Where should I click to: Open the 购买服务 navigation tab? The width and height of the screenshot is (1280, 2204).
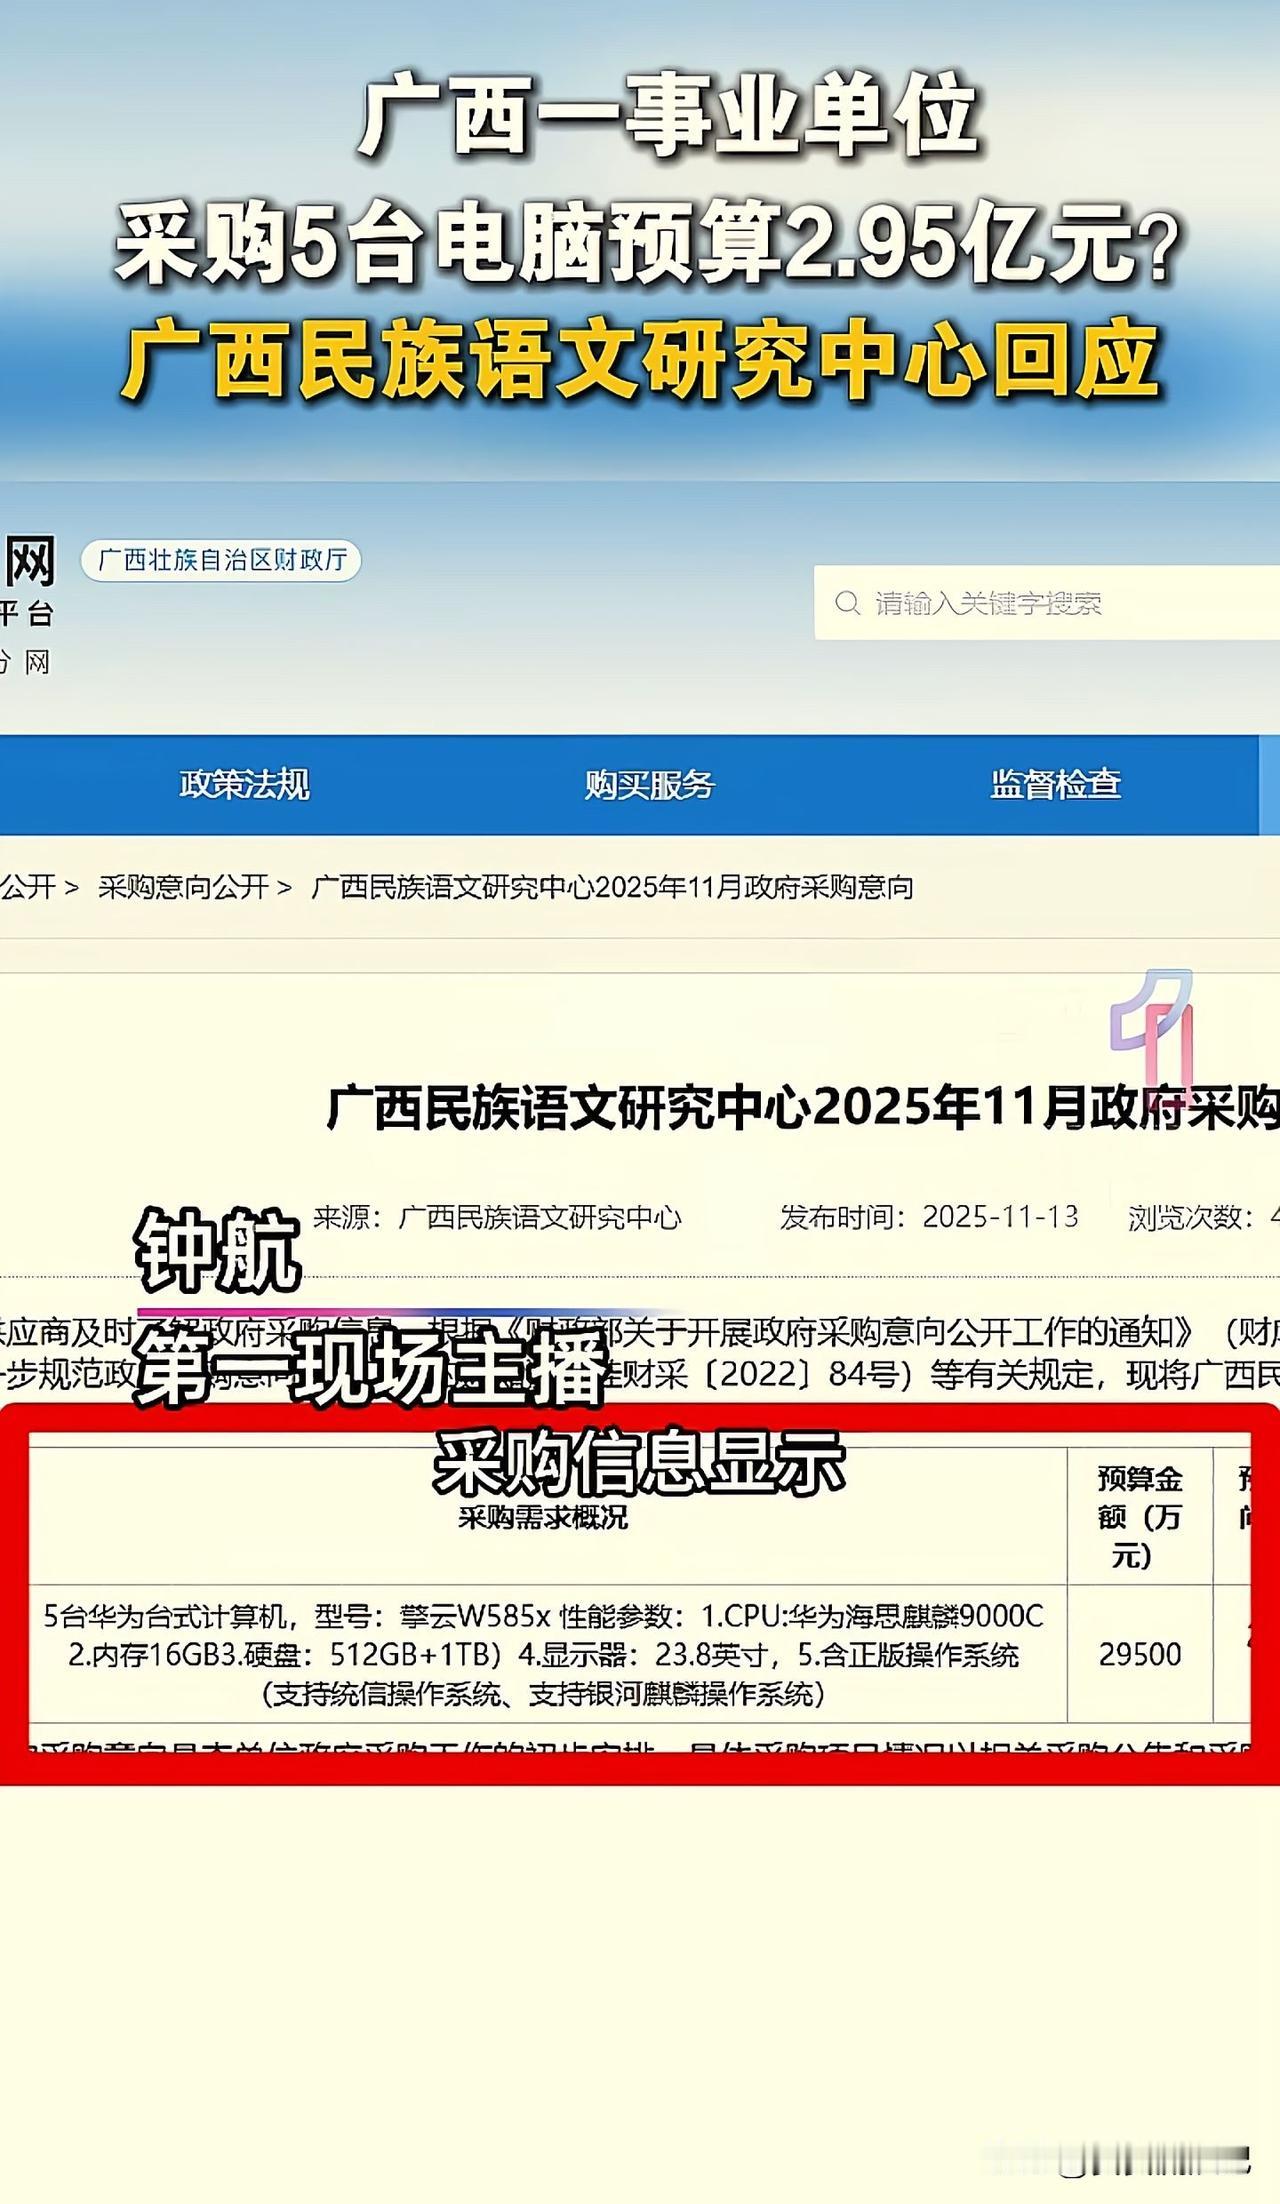[x=650, y=785]
